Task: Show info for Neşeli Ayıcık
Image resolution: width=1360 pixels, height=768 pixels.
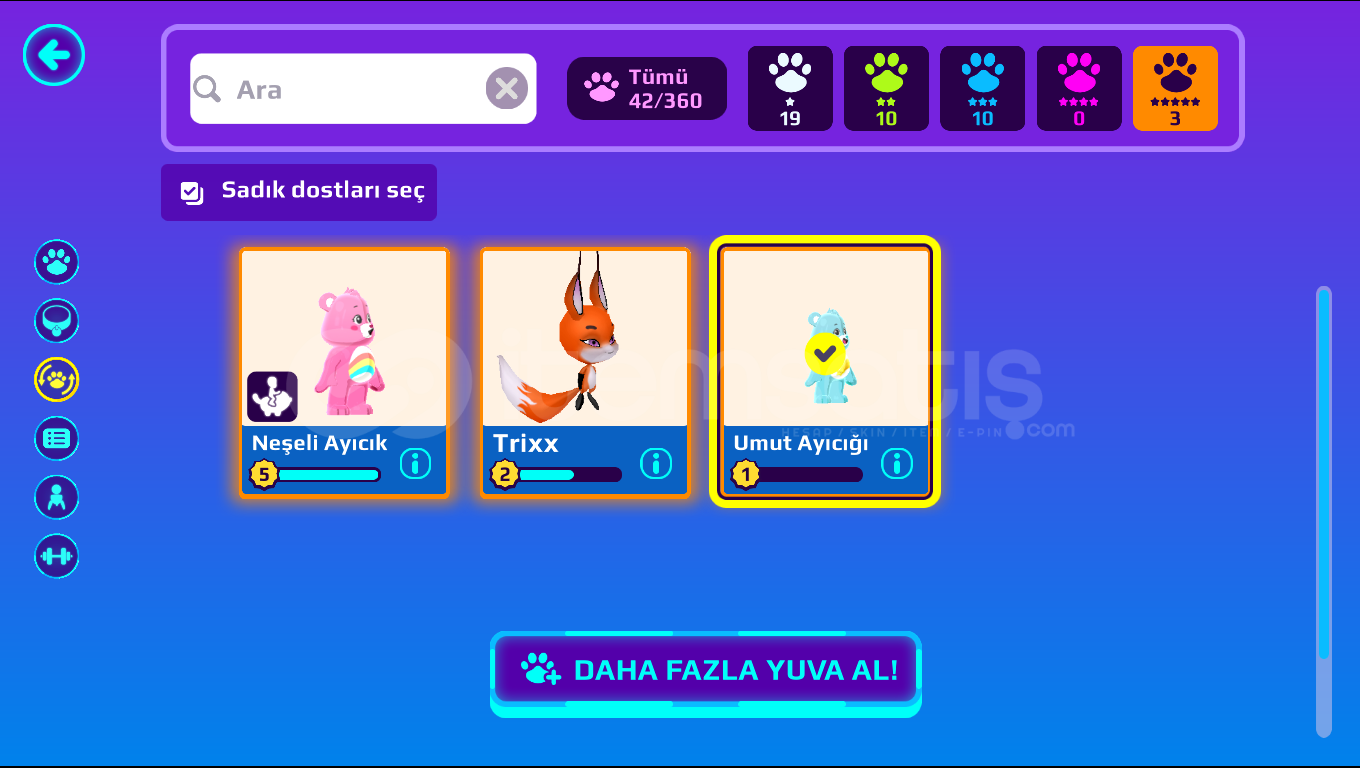Action: coord(415,463)
